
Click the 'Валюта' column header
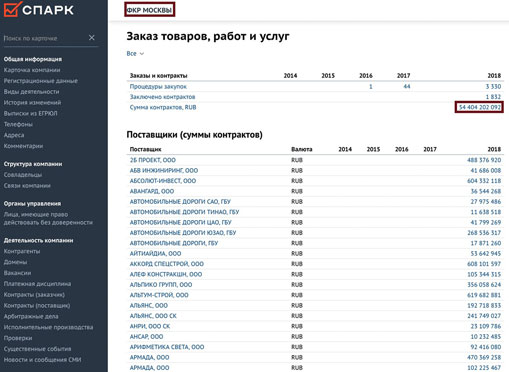coord(302,149)
